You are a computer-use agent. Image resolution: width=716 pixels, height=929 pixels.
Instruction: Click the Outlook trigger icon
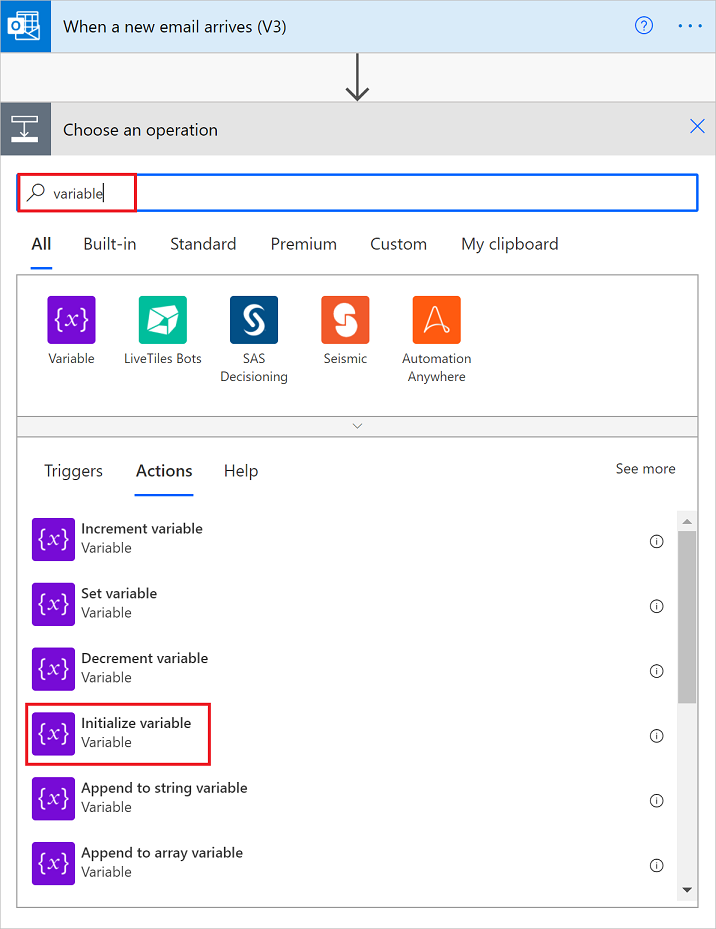[x=24, y=25]
